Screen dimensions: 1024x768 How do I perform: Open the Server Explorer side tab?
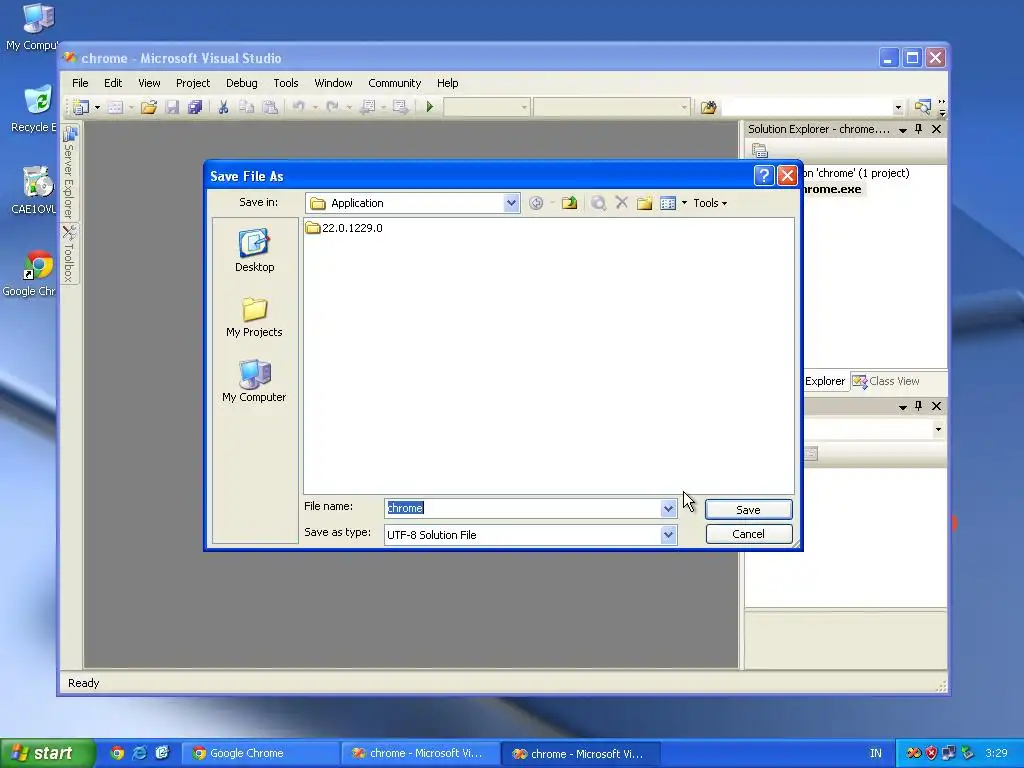tap(69, 171)
